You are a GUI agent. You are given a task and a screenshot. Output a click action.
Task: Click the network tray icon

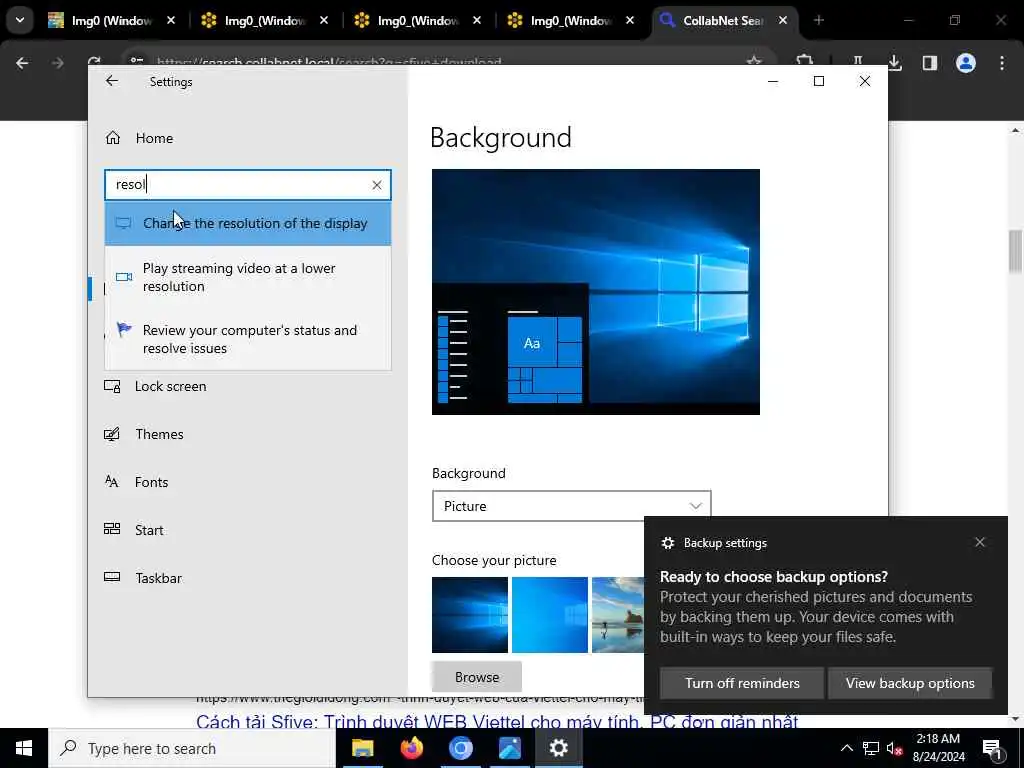click(x=871, y=748)
